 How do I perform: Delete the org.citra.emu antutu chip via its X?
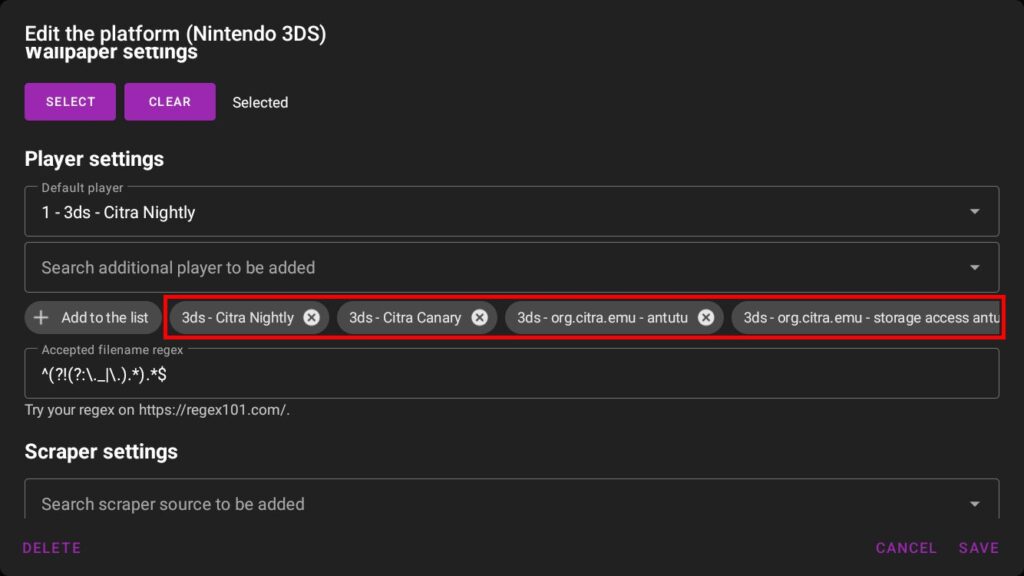pos(706,318)
